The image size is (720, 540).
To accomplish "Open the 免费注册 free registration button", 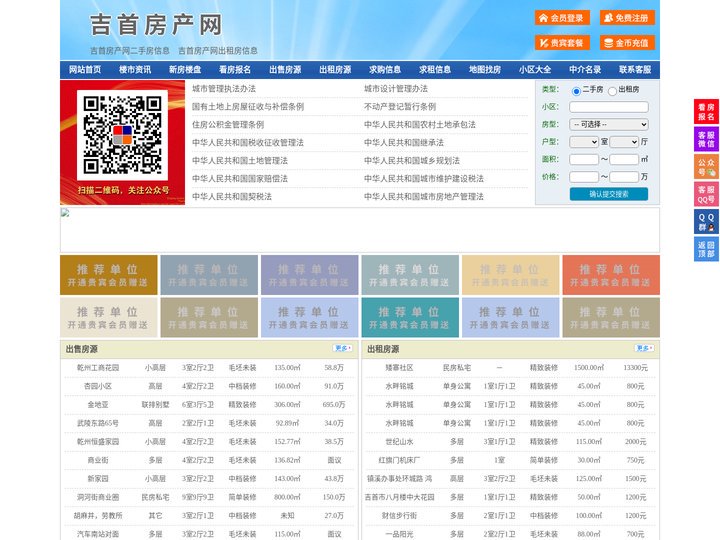I will (627, 18).
